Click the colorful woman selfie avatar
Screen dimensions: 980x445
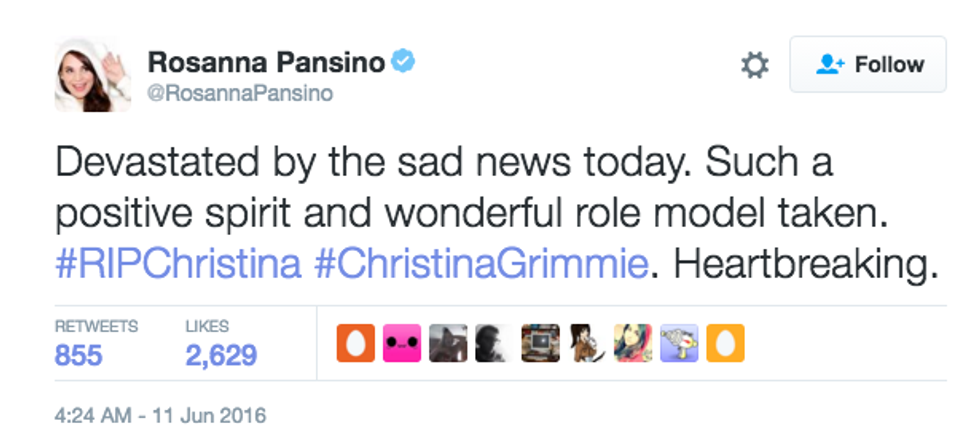tap(633, 343)
